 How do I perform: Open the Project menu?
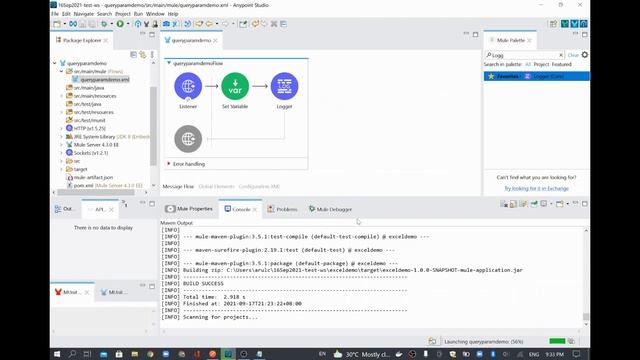[x=123, y=14]
